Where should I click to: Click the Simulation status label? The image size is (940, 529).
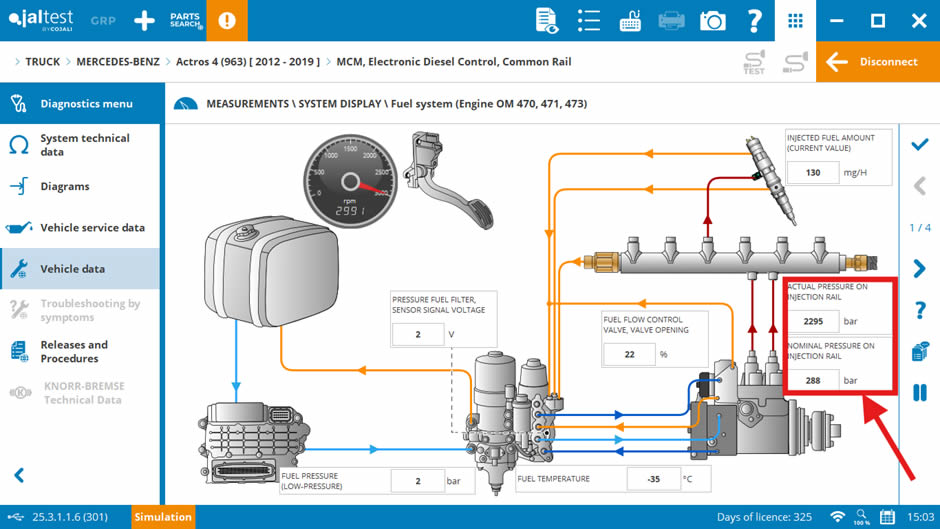tap(162, 517)
